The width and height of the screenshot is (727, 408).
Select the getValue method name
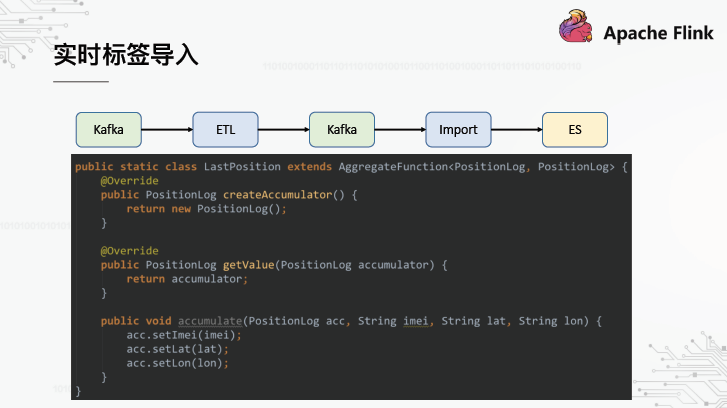(247, 264)
